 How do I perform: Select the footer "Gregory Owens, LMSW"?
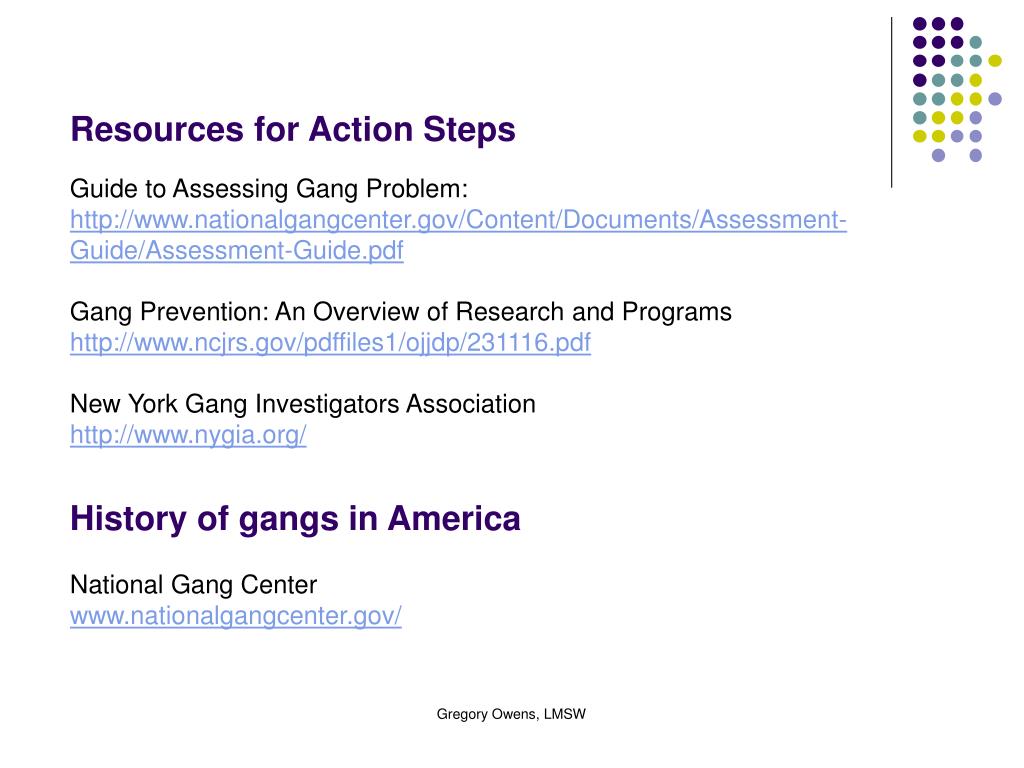pyautogui.click(x=511, y=714)
